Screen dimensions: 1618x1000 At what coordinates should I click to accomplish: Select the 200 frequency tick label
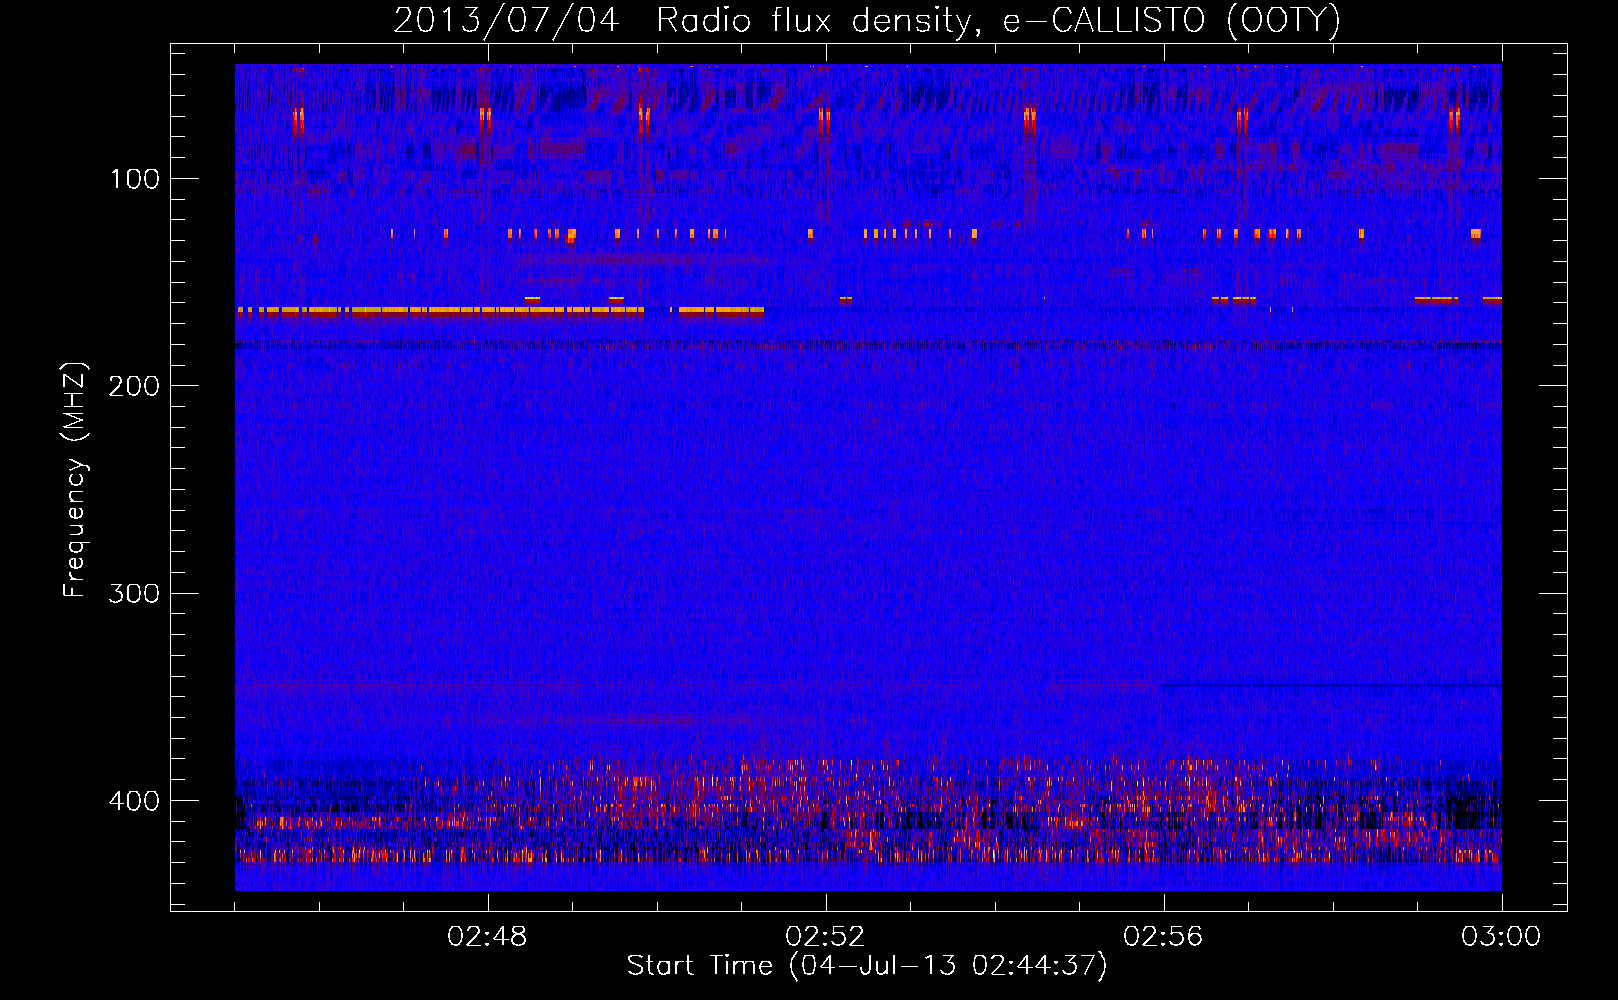(134, 386)
